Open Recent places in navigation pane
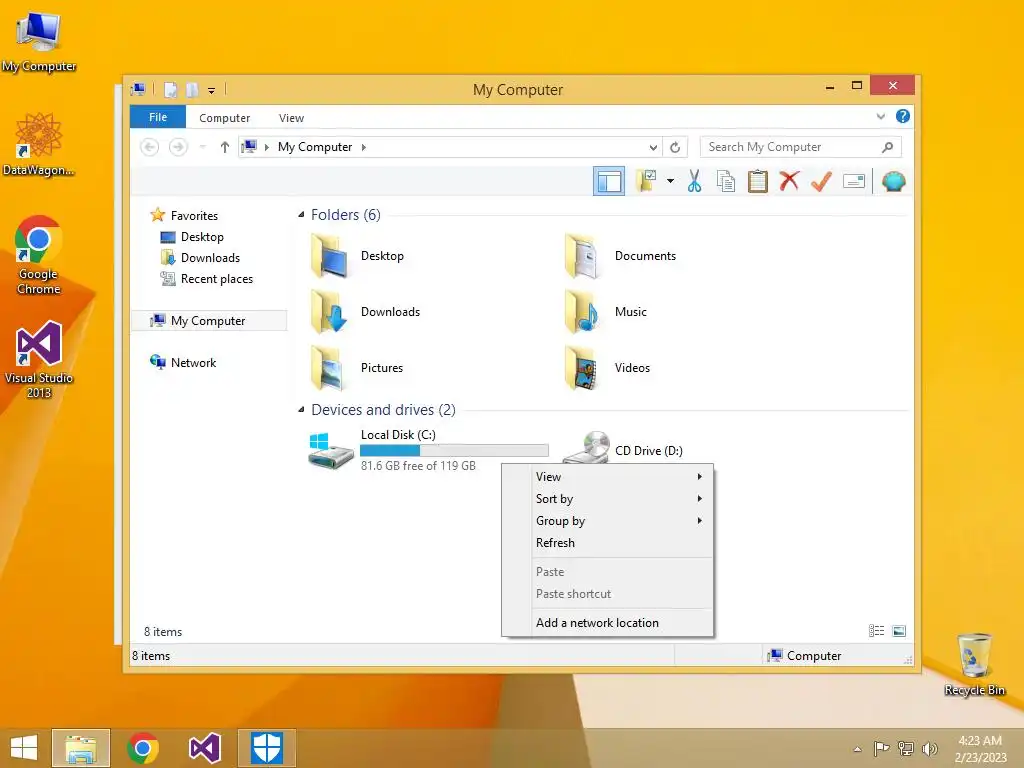Screen dimensions: 1024x768 pos(216,279)
